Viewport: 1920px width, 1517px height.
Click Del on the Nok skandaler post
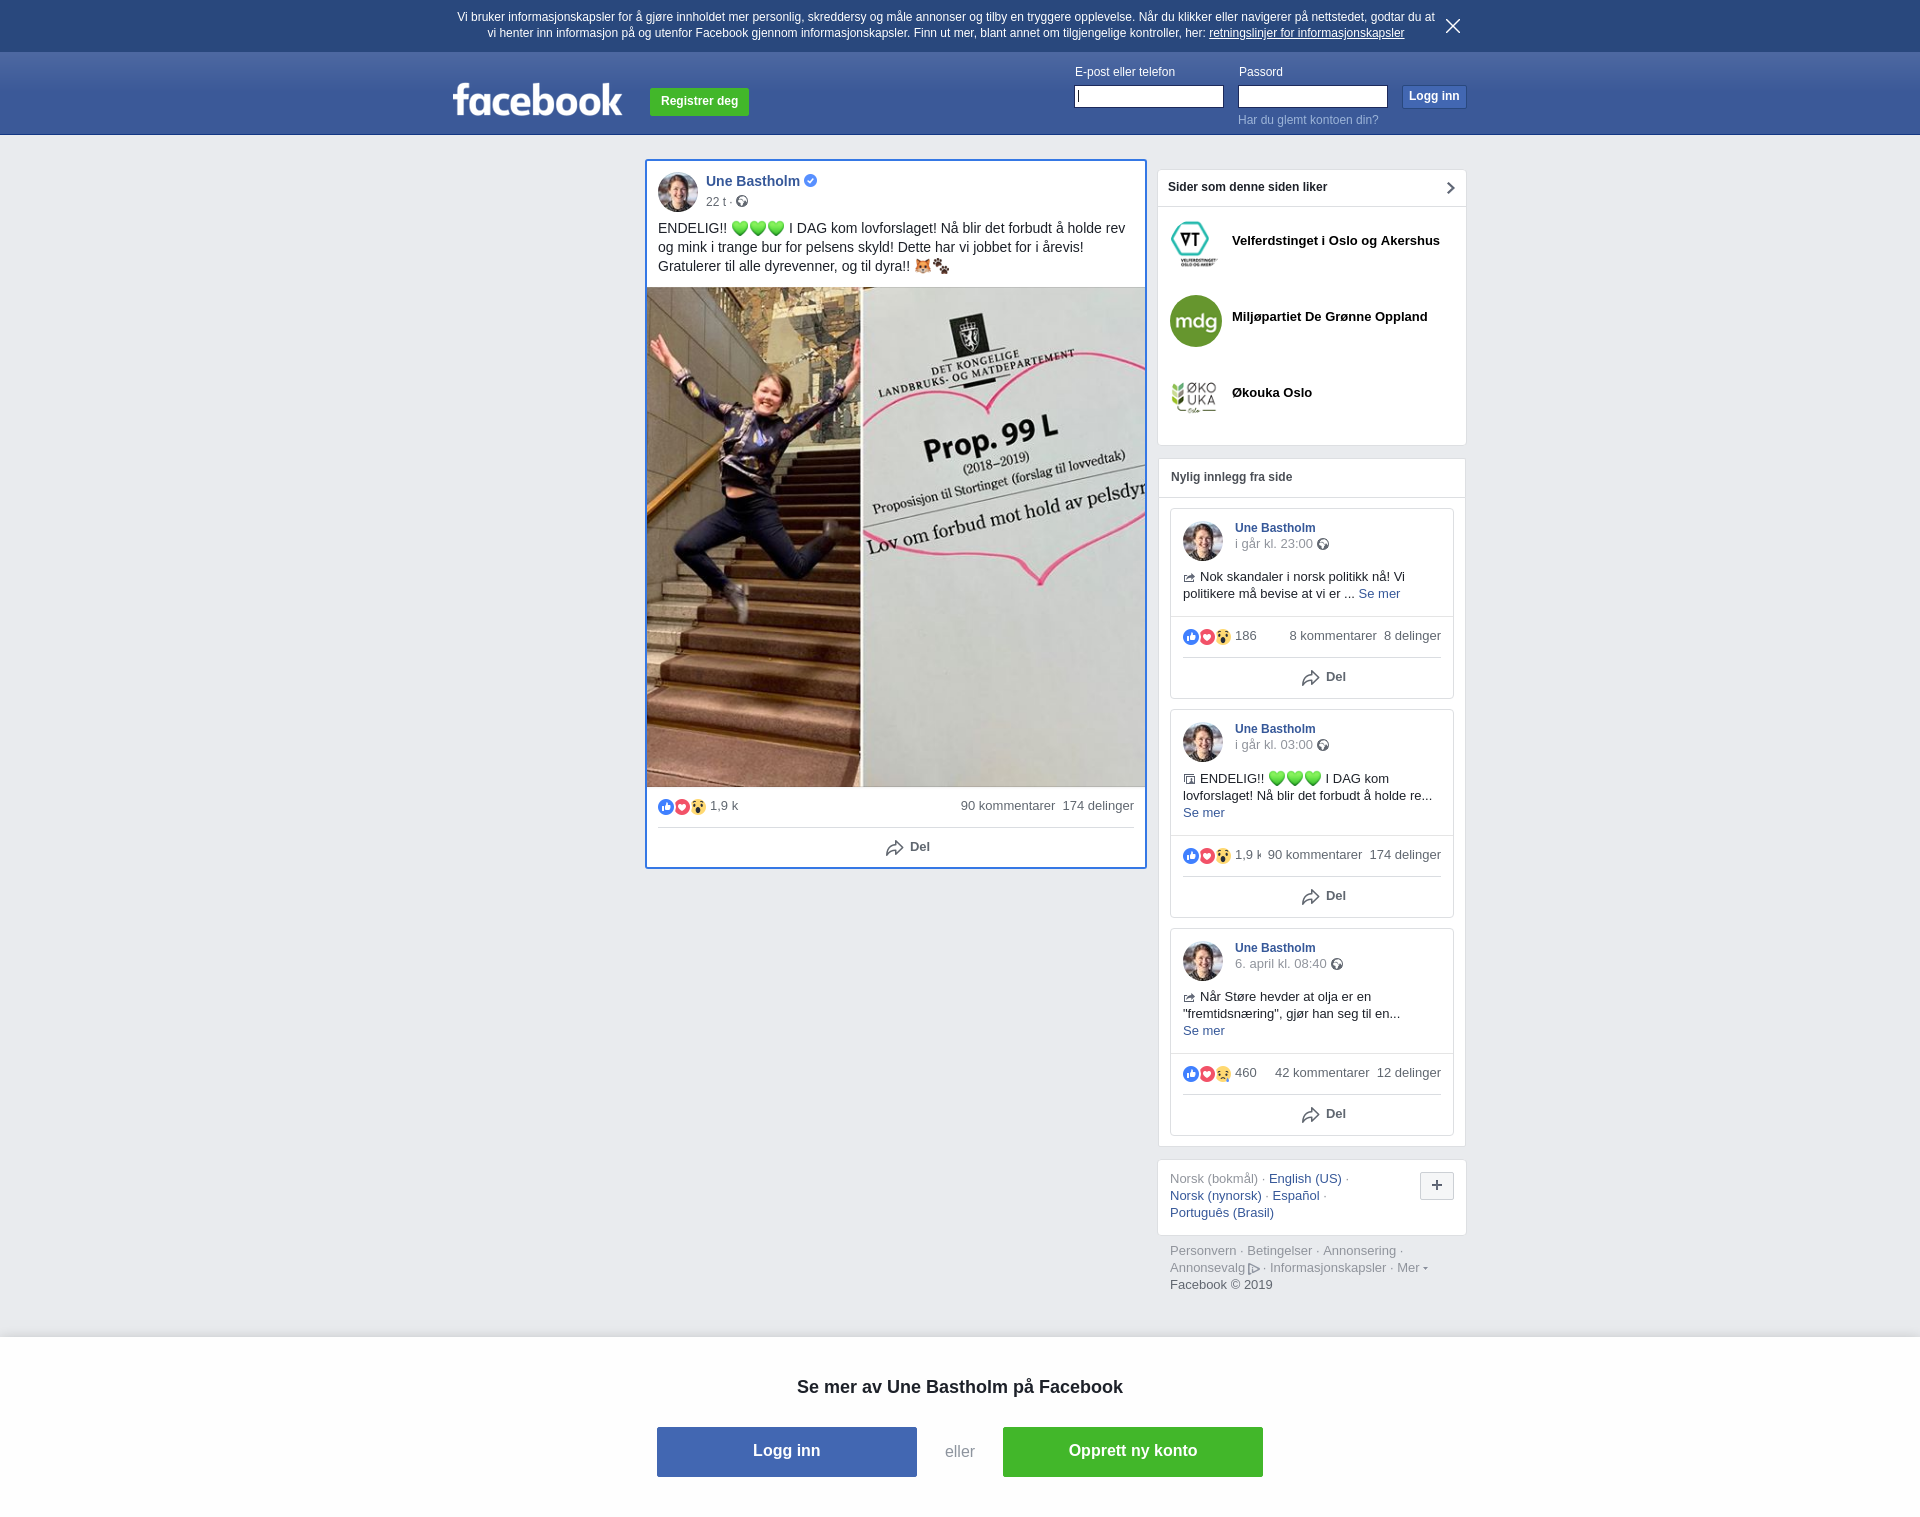[1324, 678]
